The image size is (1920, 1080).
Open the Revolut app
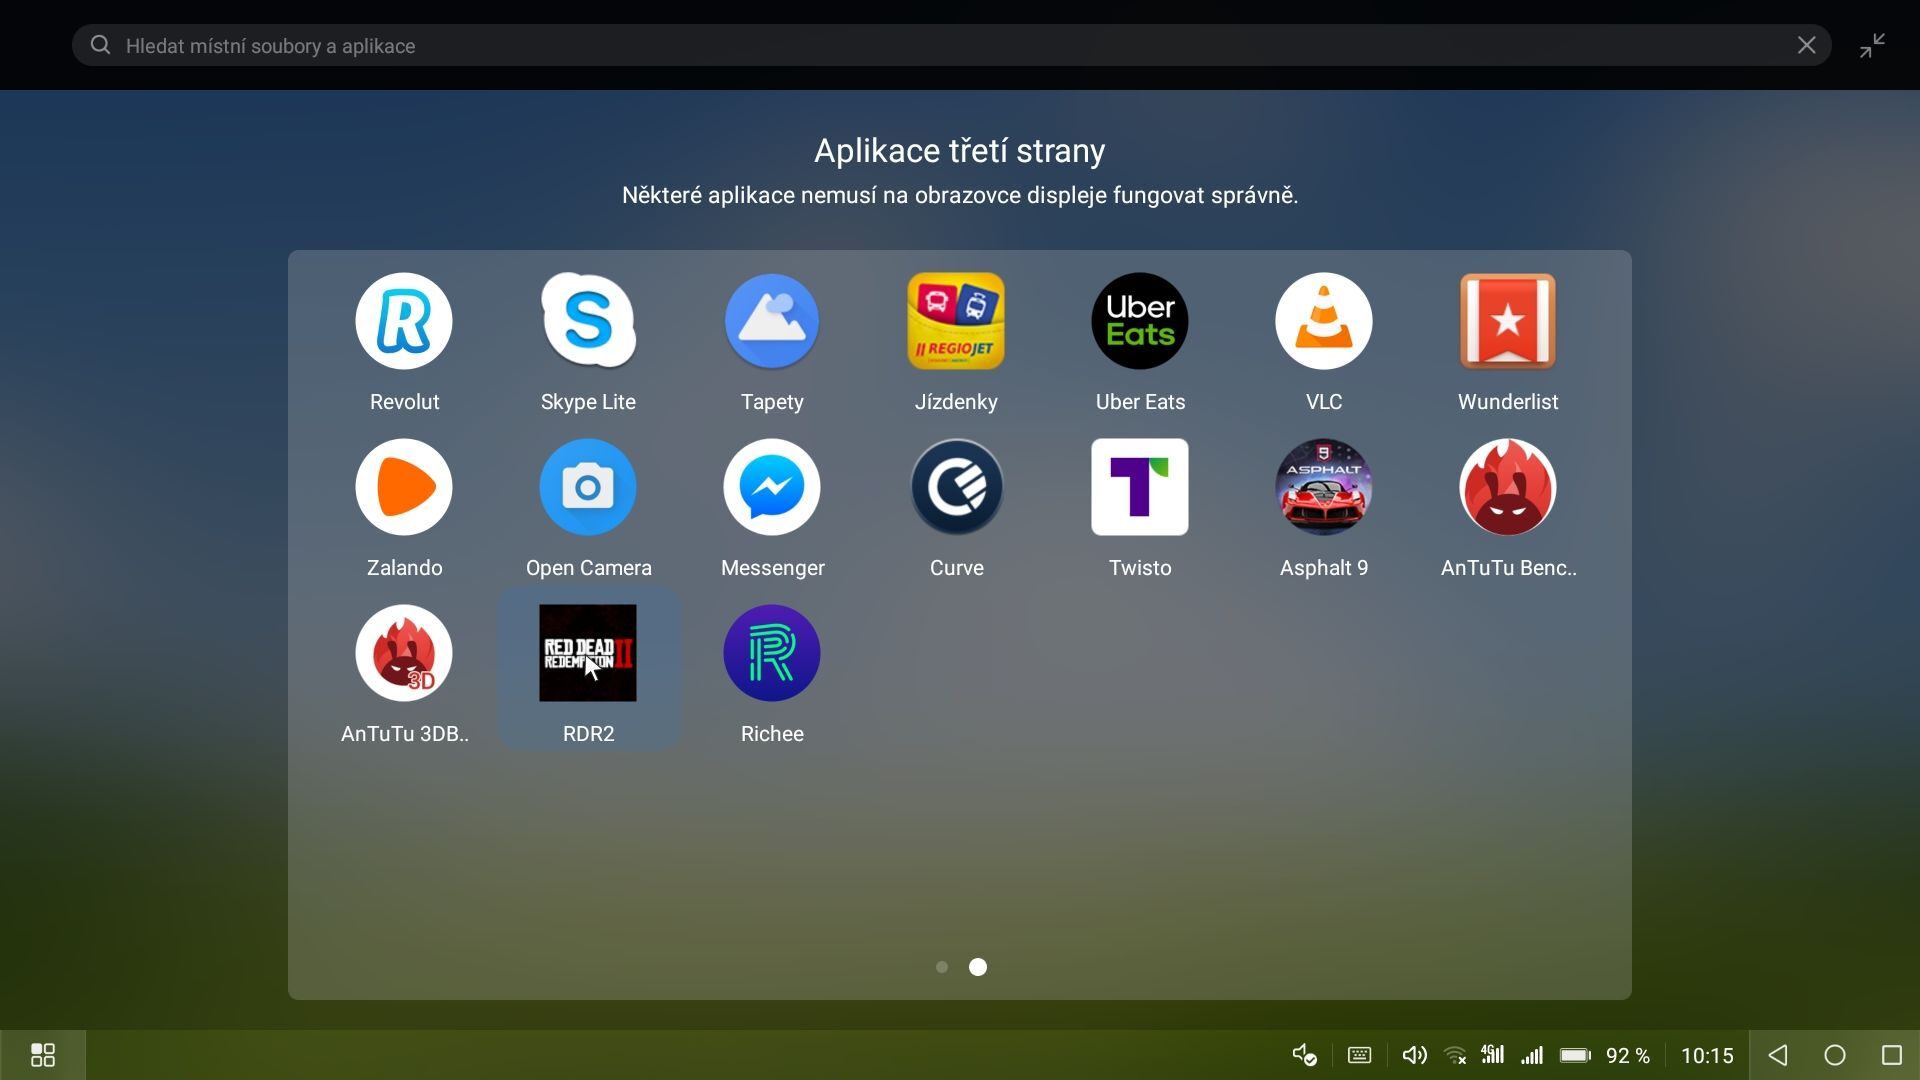coord(404,321)
